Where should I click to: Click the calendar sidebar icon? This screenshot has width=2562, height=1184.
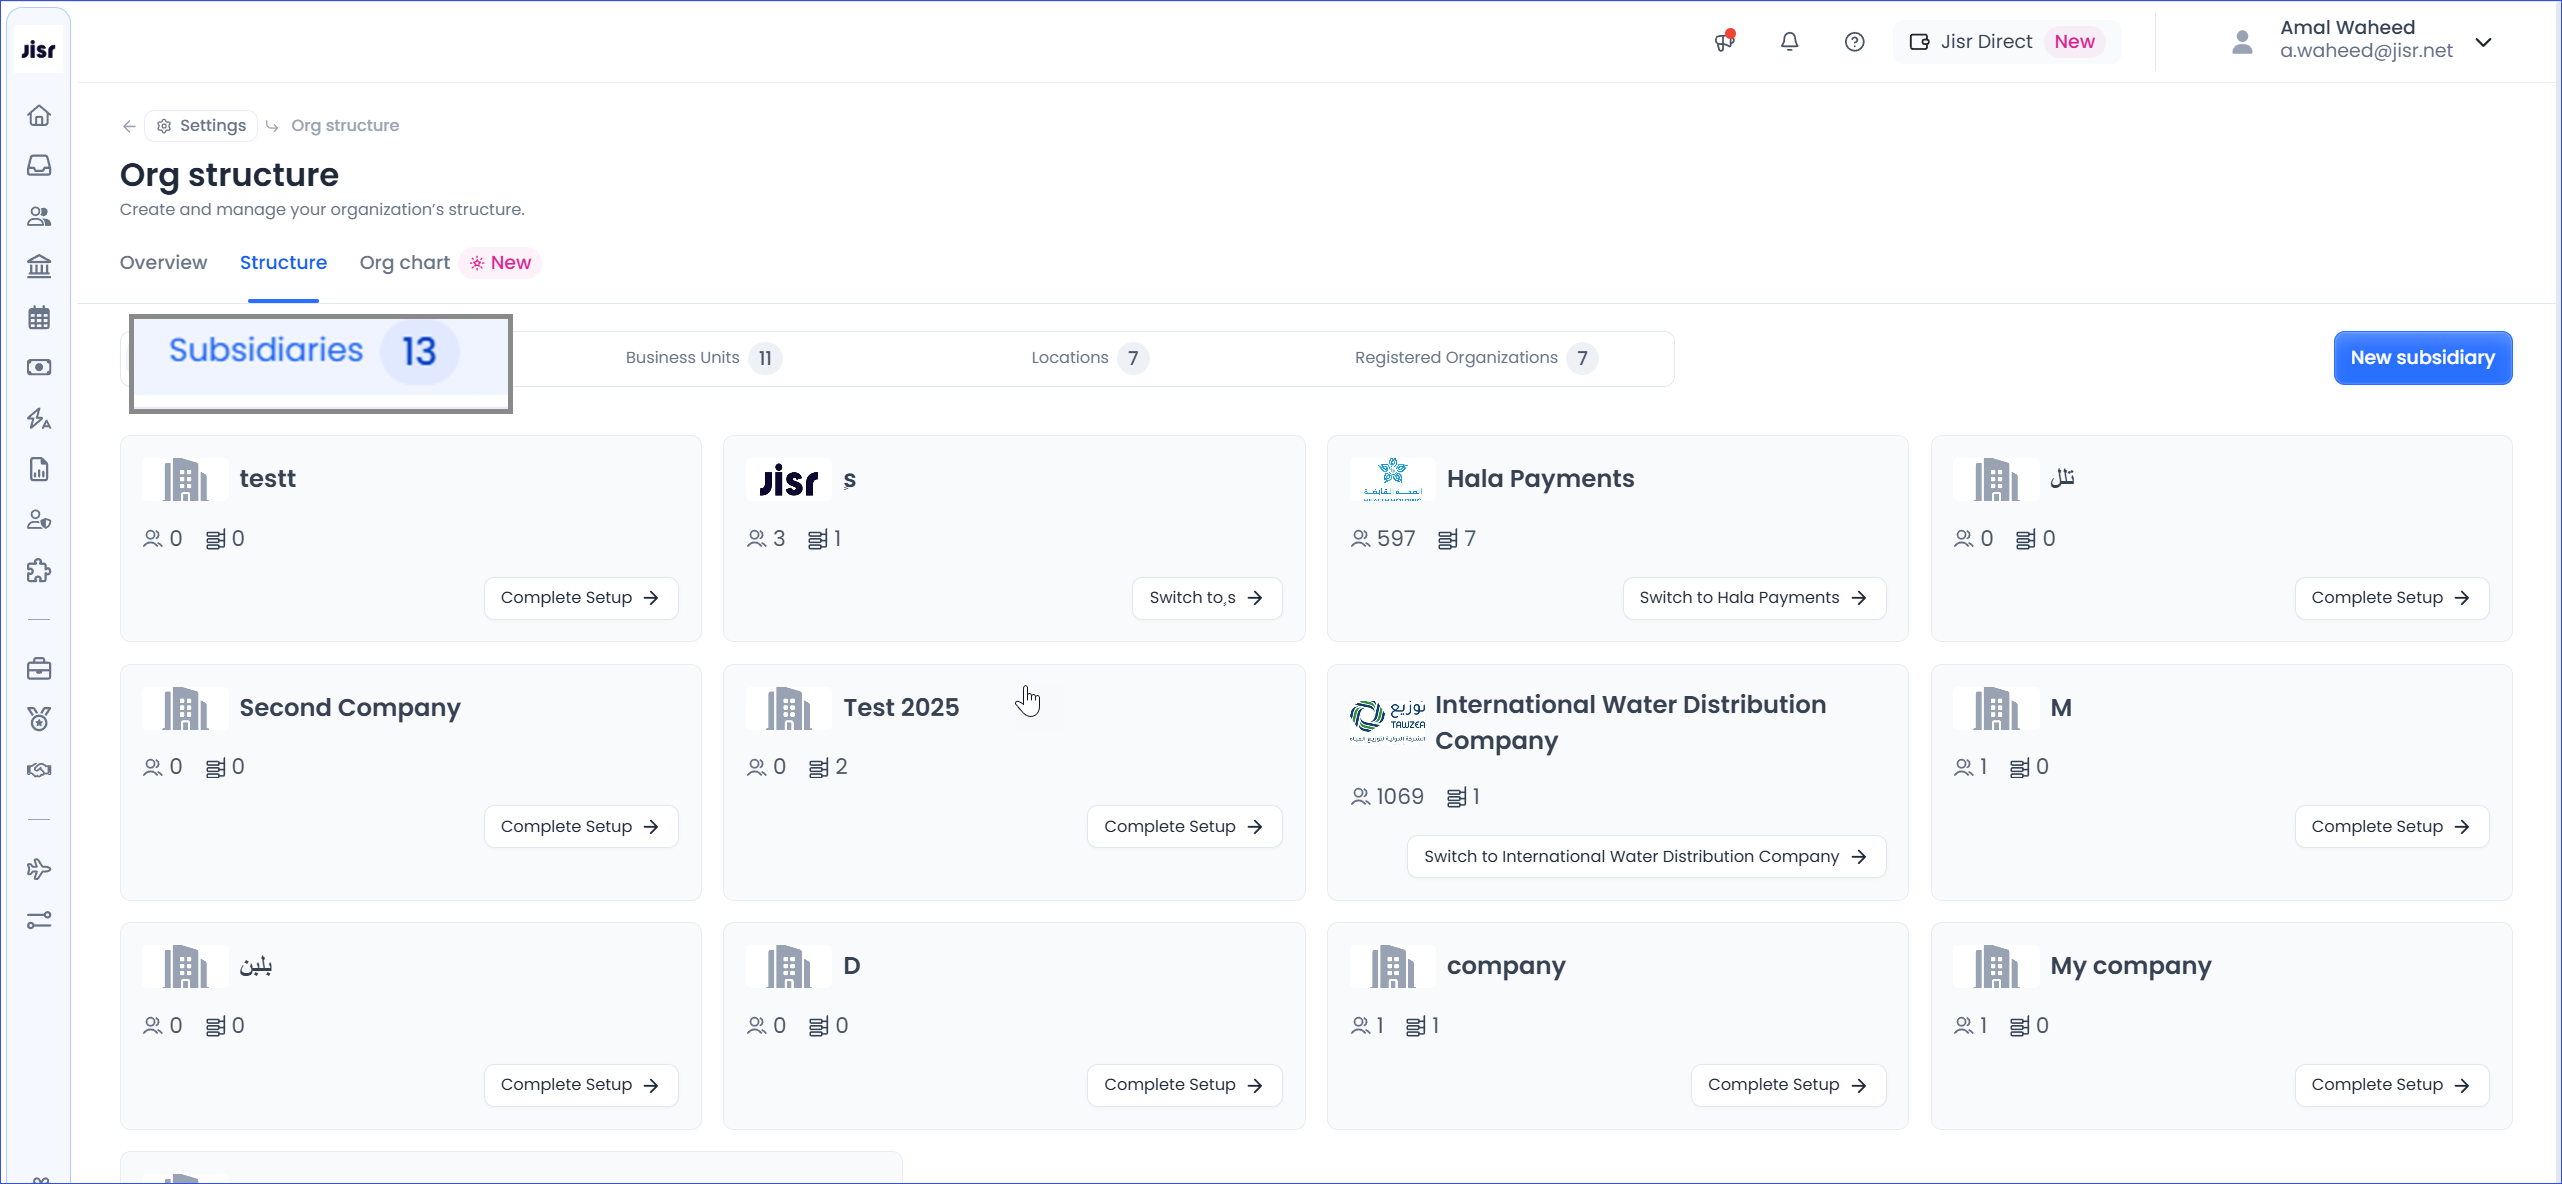39,318
